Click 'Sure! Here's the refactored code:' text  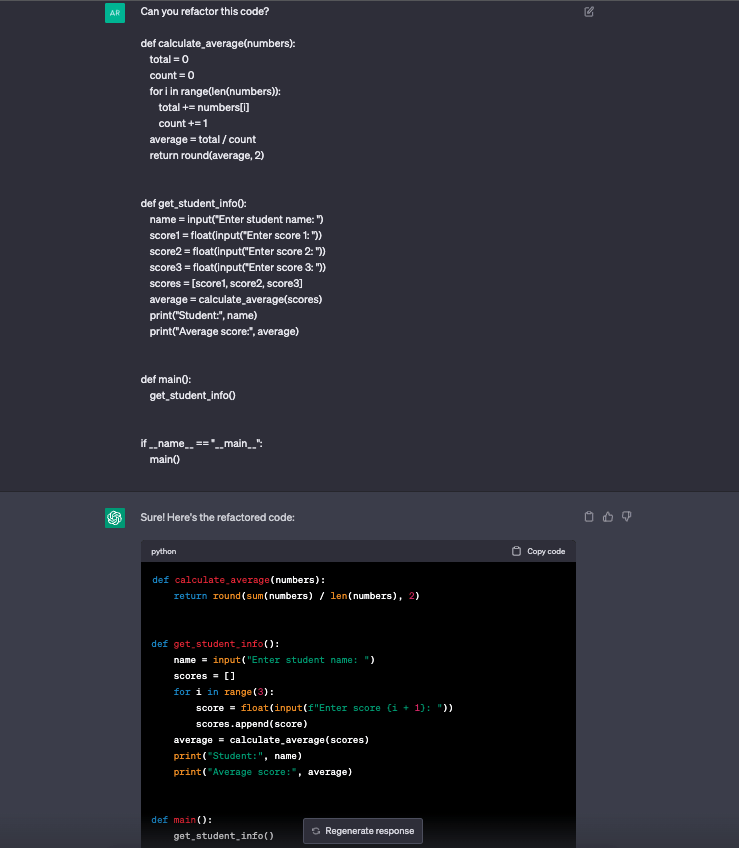(x=217, y=517)
